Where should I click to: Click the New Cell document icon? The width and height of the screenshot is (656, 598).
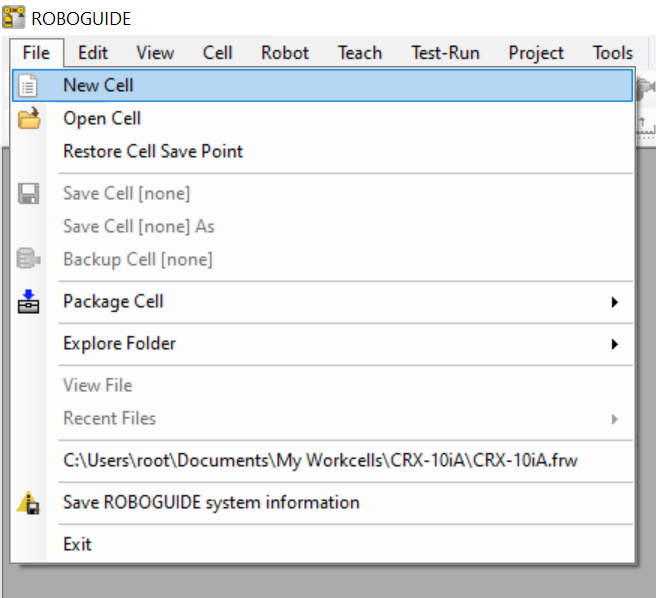[28, 86]
